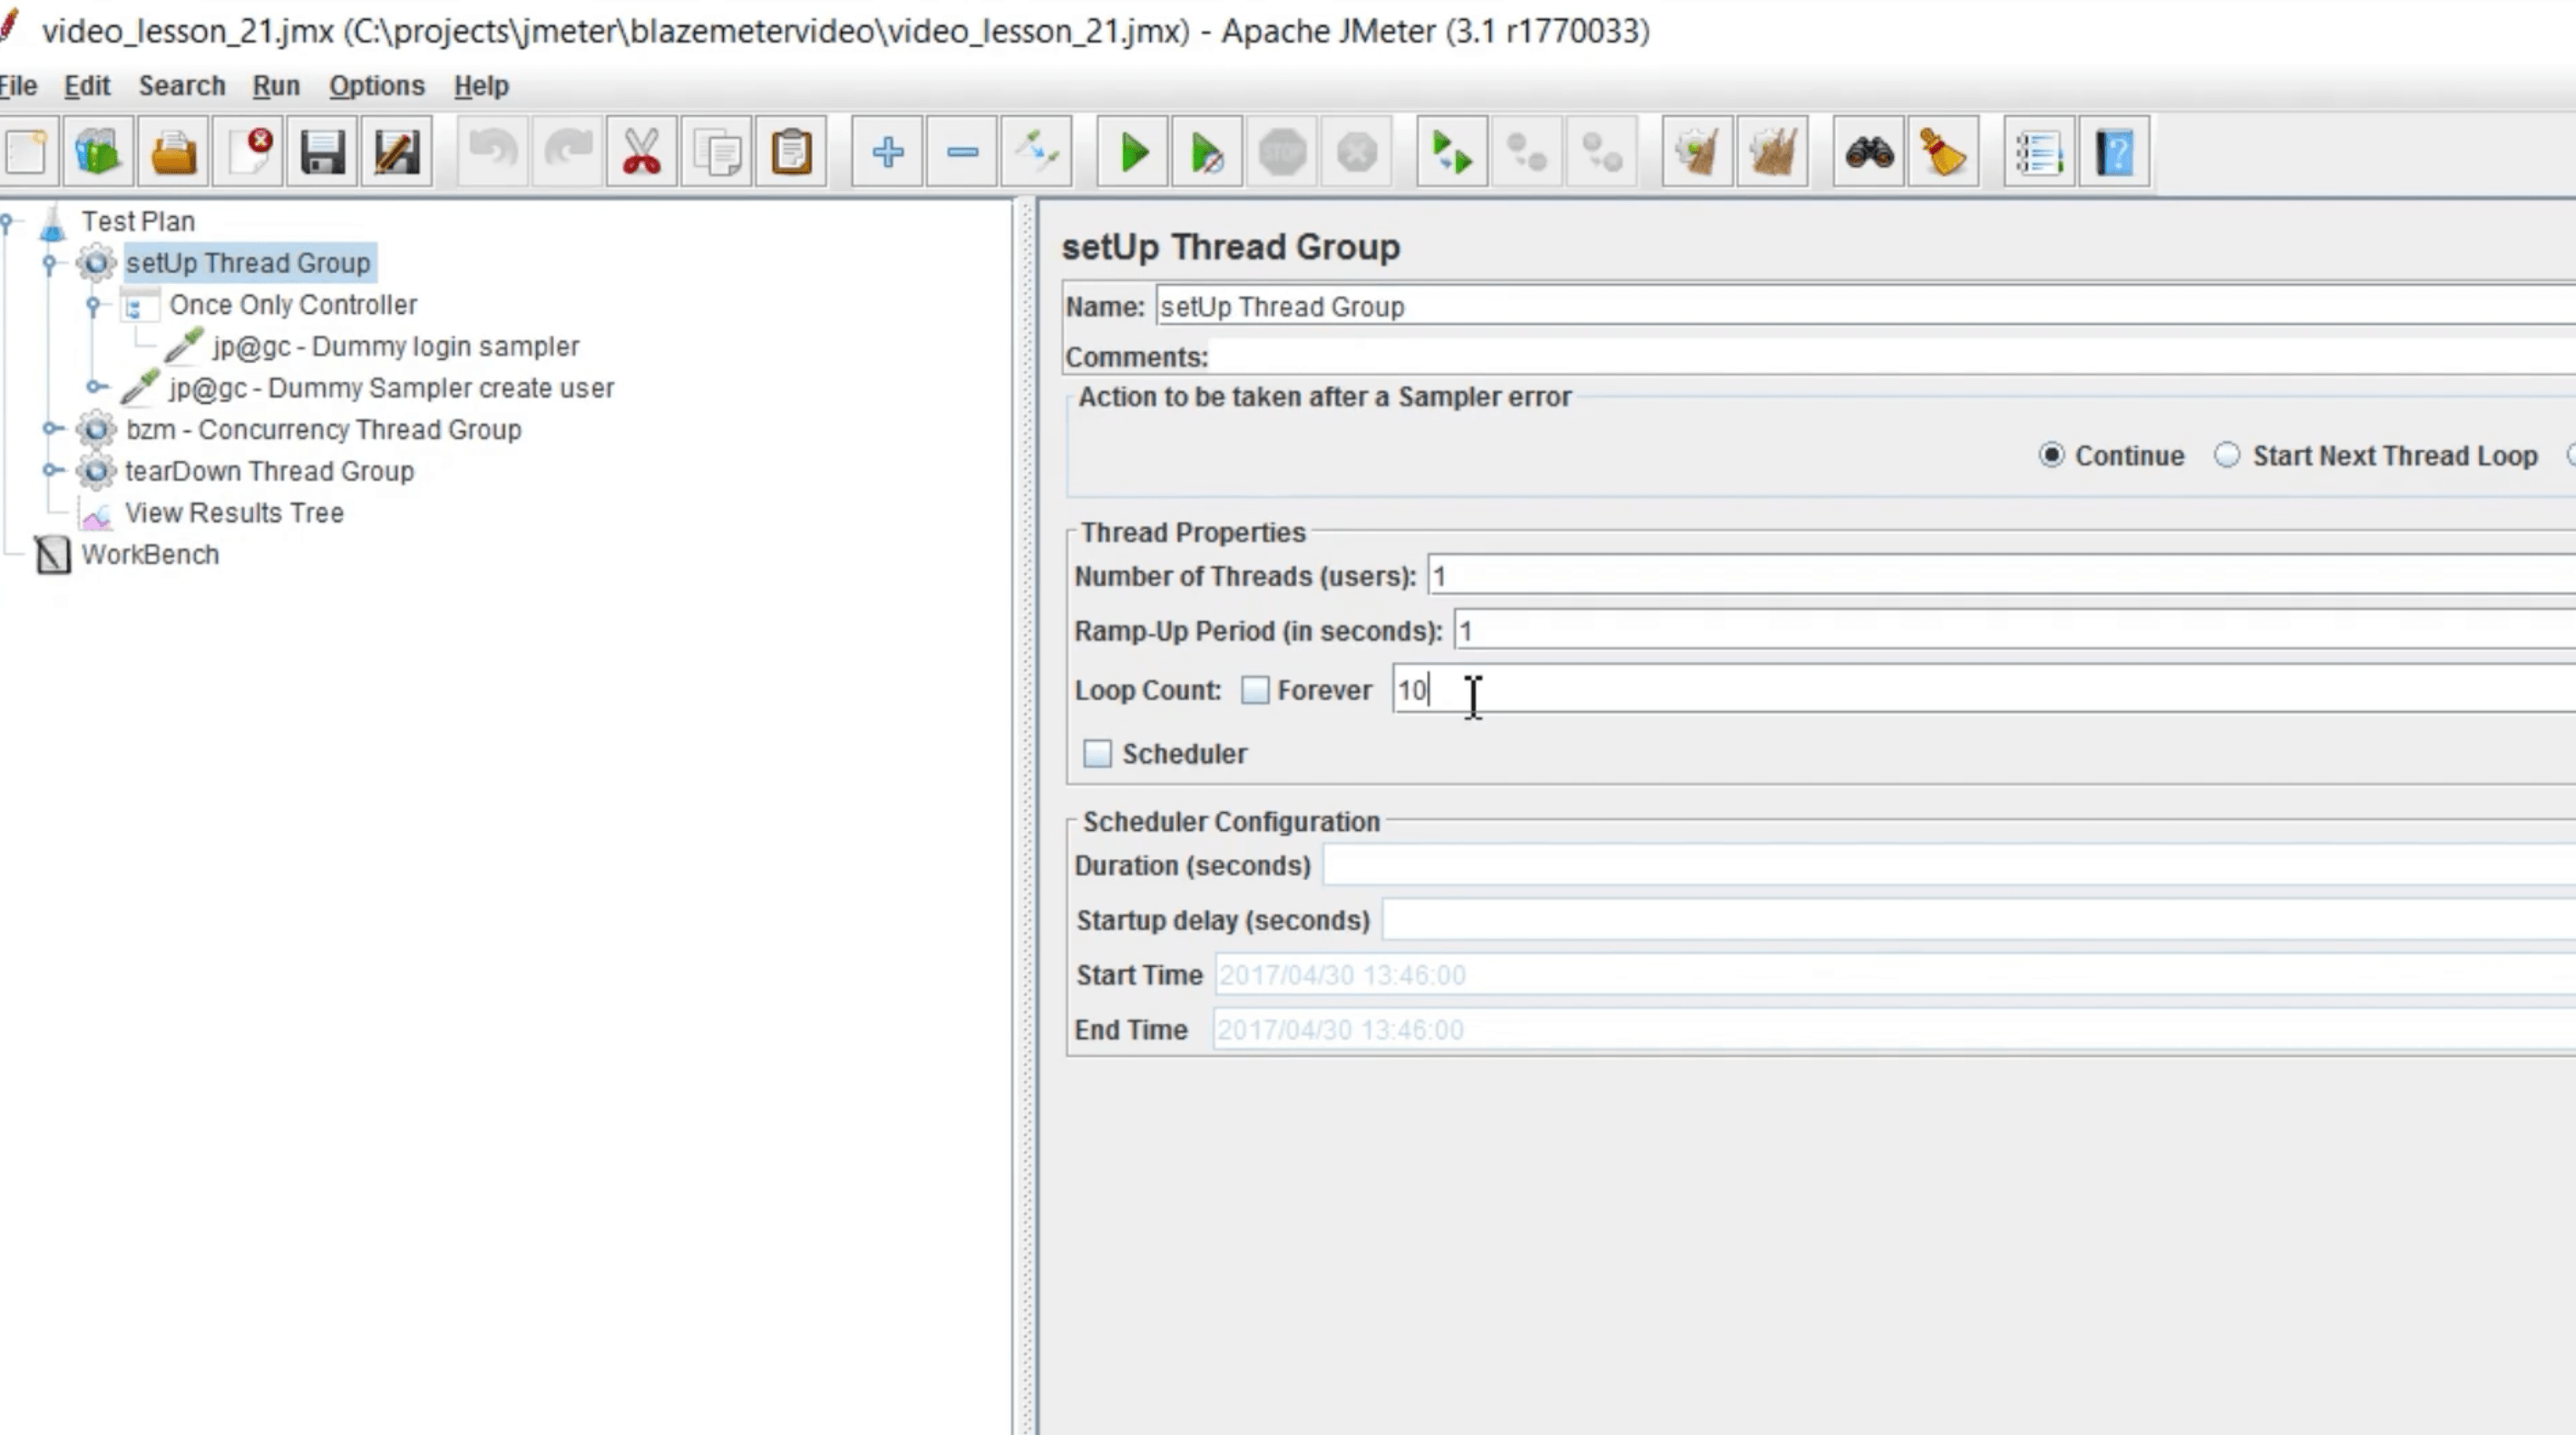Image resolution: width=2576 pixels, height=1435 pixels.
Task: Click the Clear All broom icon
Action: (x=1772, y=153)
